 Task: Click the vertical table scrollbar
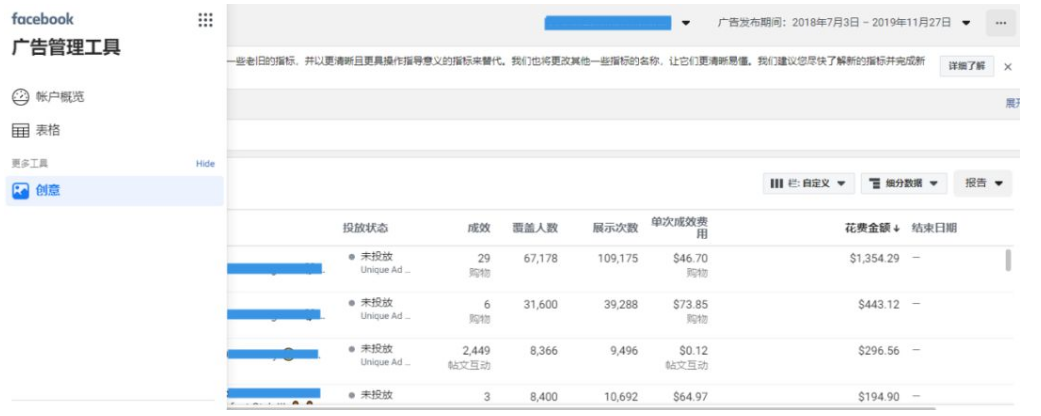[x=1008, y=260]
